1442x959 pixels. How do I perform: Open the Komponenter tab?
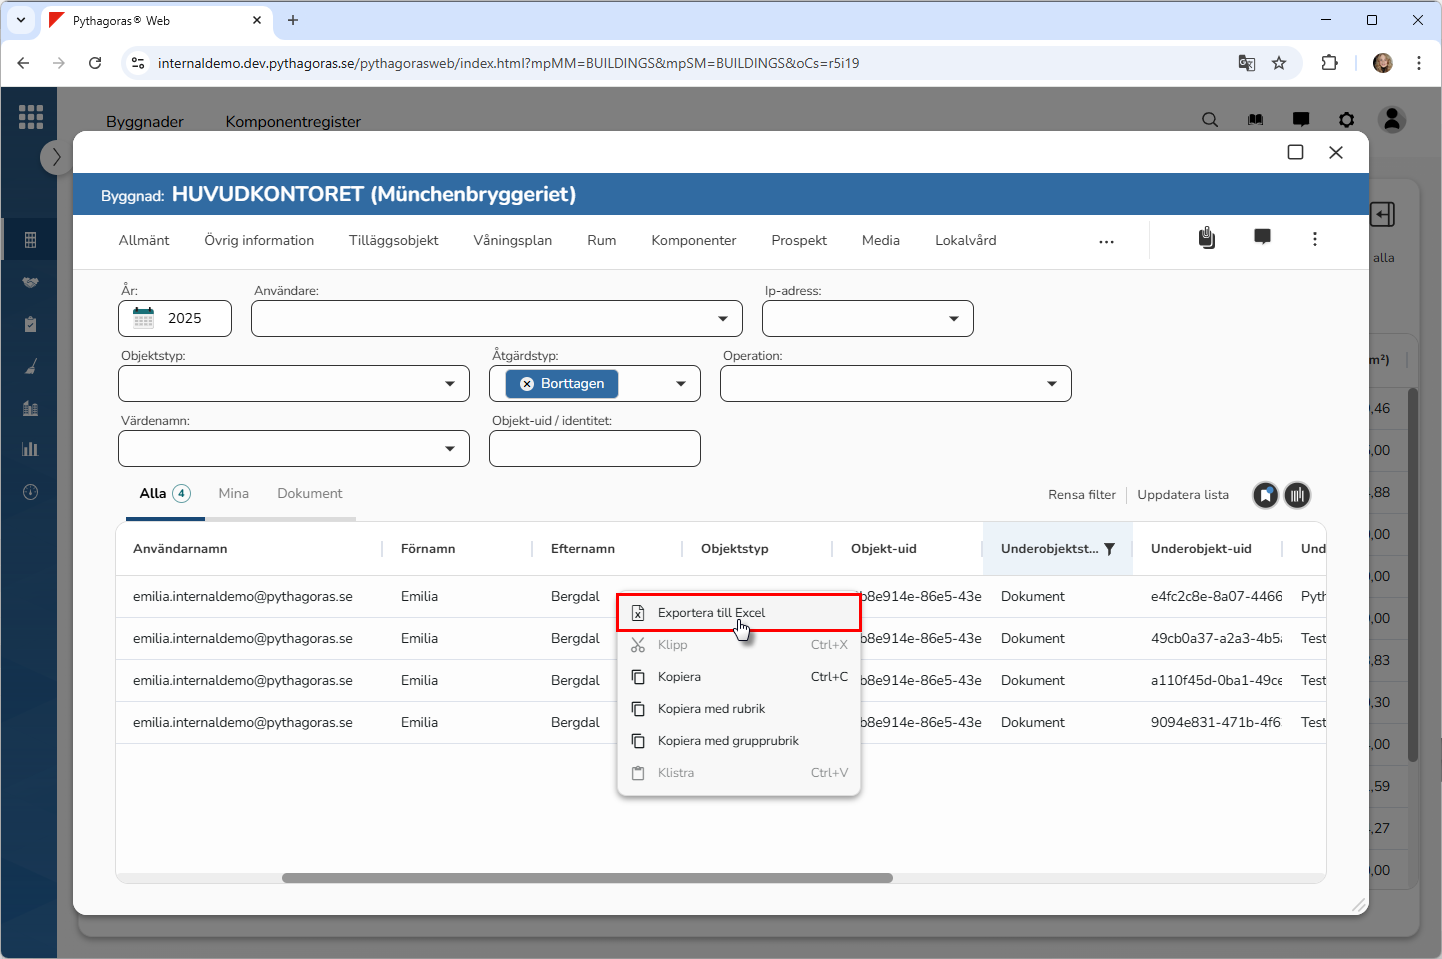pos(693,241)
